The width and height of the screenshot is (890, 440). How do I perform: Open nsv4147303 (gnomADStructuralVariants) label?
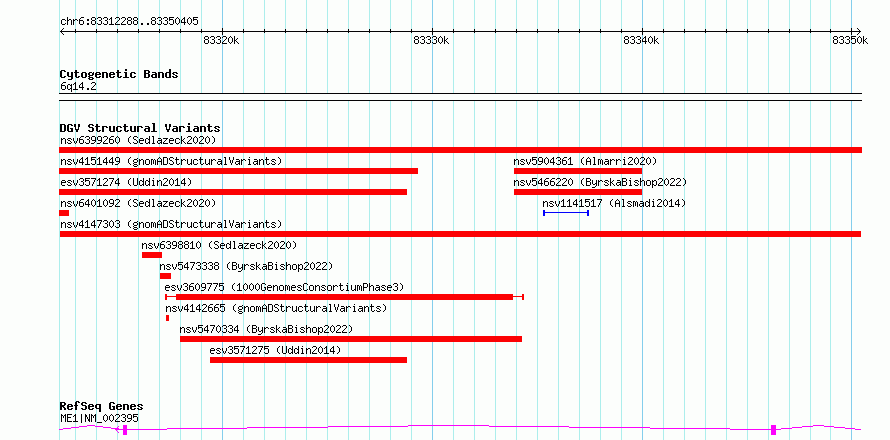171,224
